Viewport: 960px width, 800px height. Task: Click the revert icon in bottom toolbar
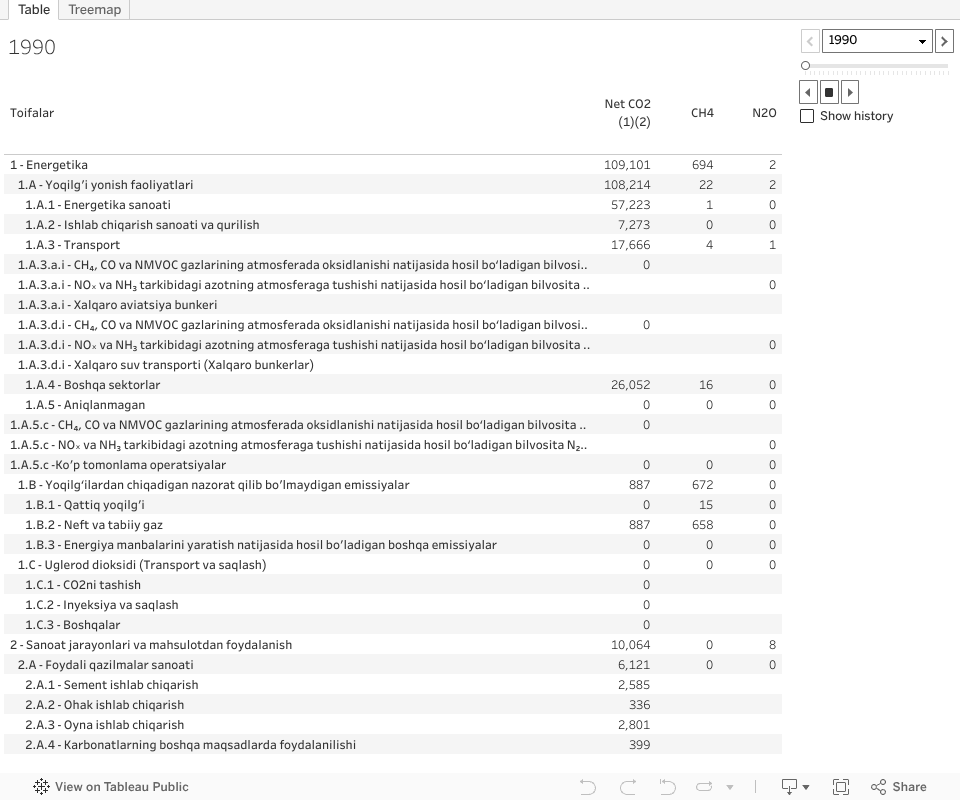click(x=666, y=787)
